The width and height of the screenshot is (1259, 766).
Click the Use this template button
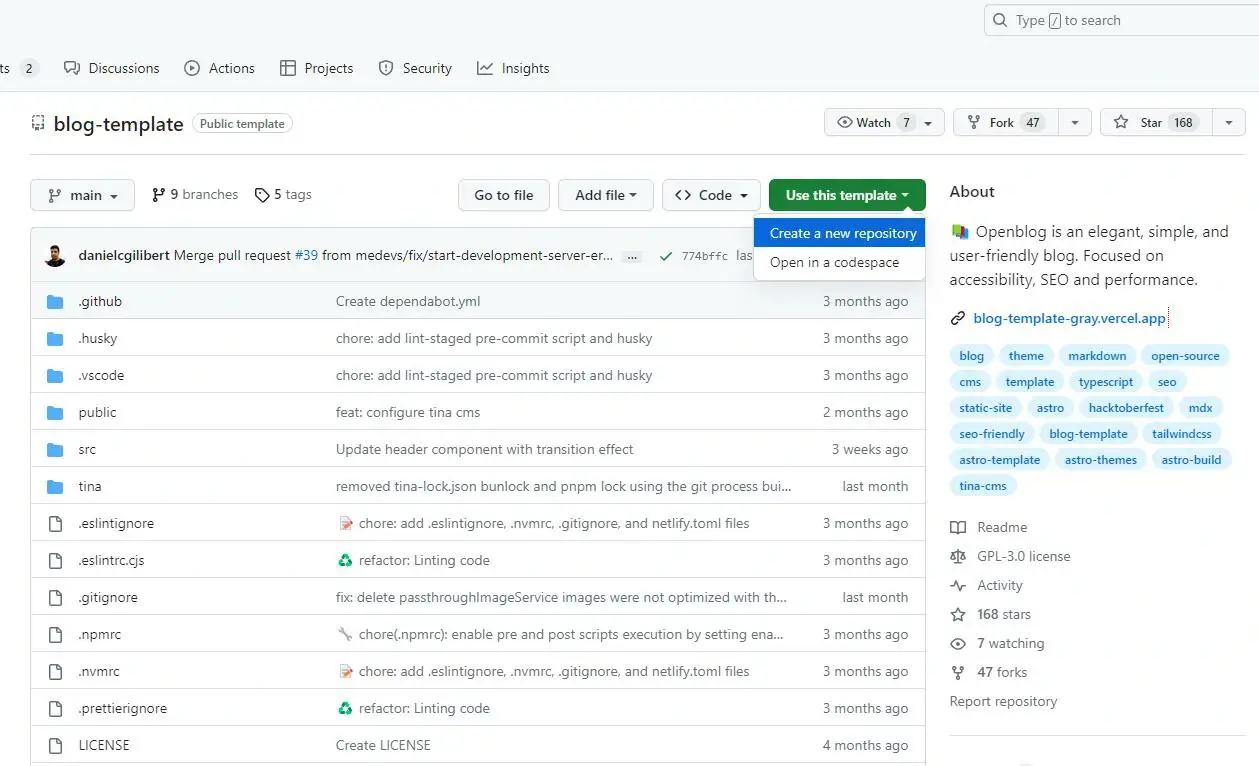[x=847, y=195]
